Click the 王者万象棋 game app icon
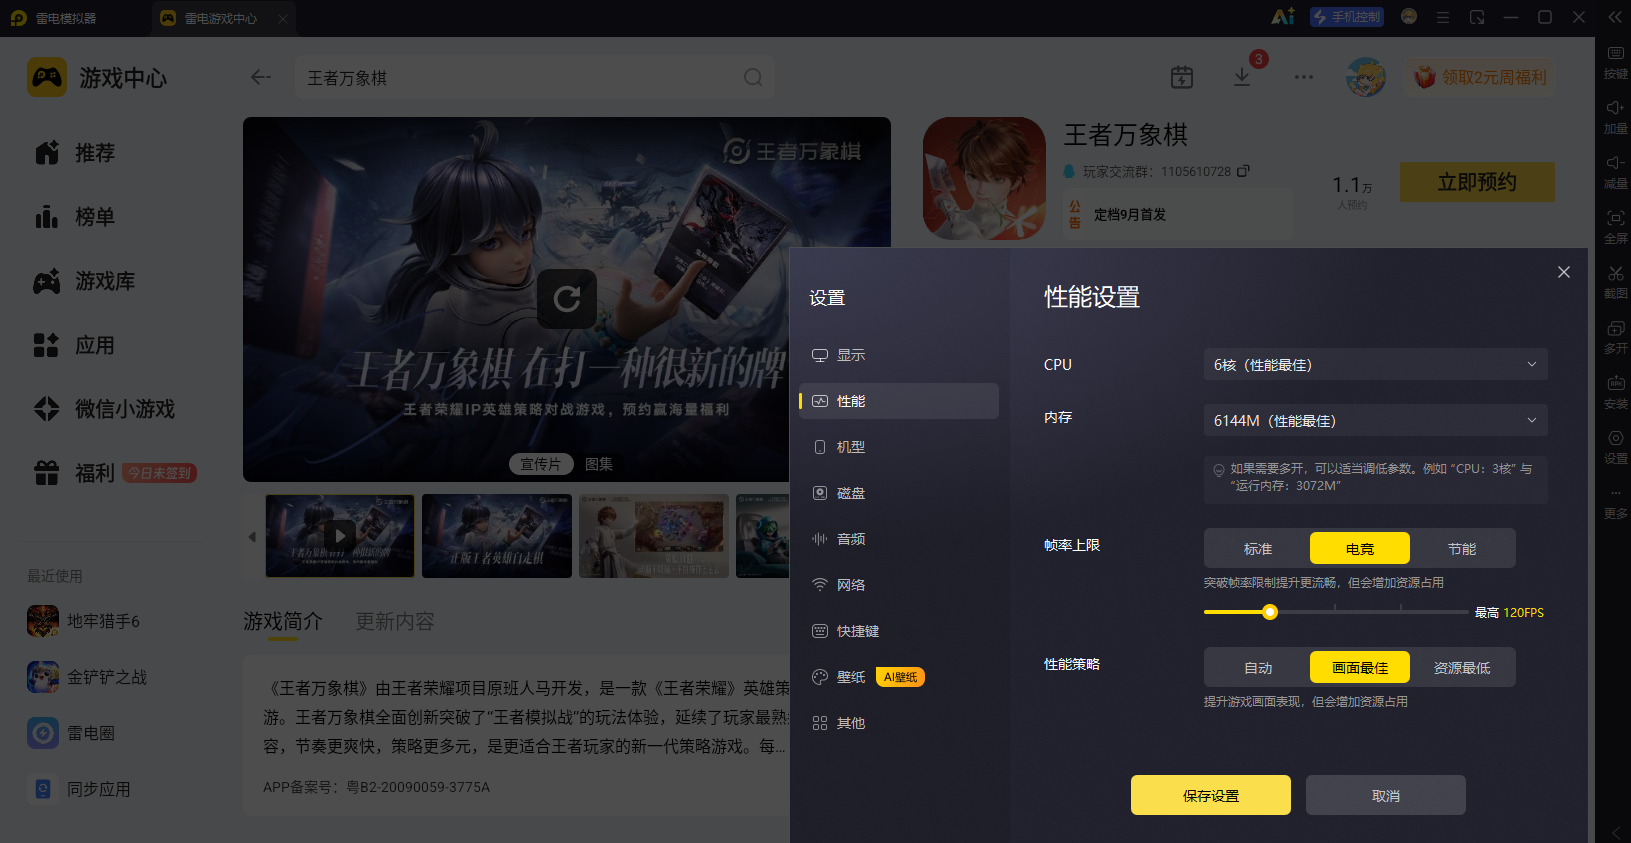Viewport: 1631px width, 843px height. pos(984,178)
